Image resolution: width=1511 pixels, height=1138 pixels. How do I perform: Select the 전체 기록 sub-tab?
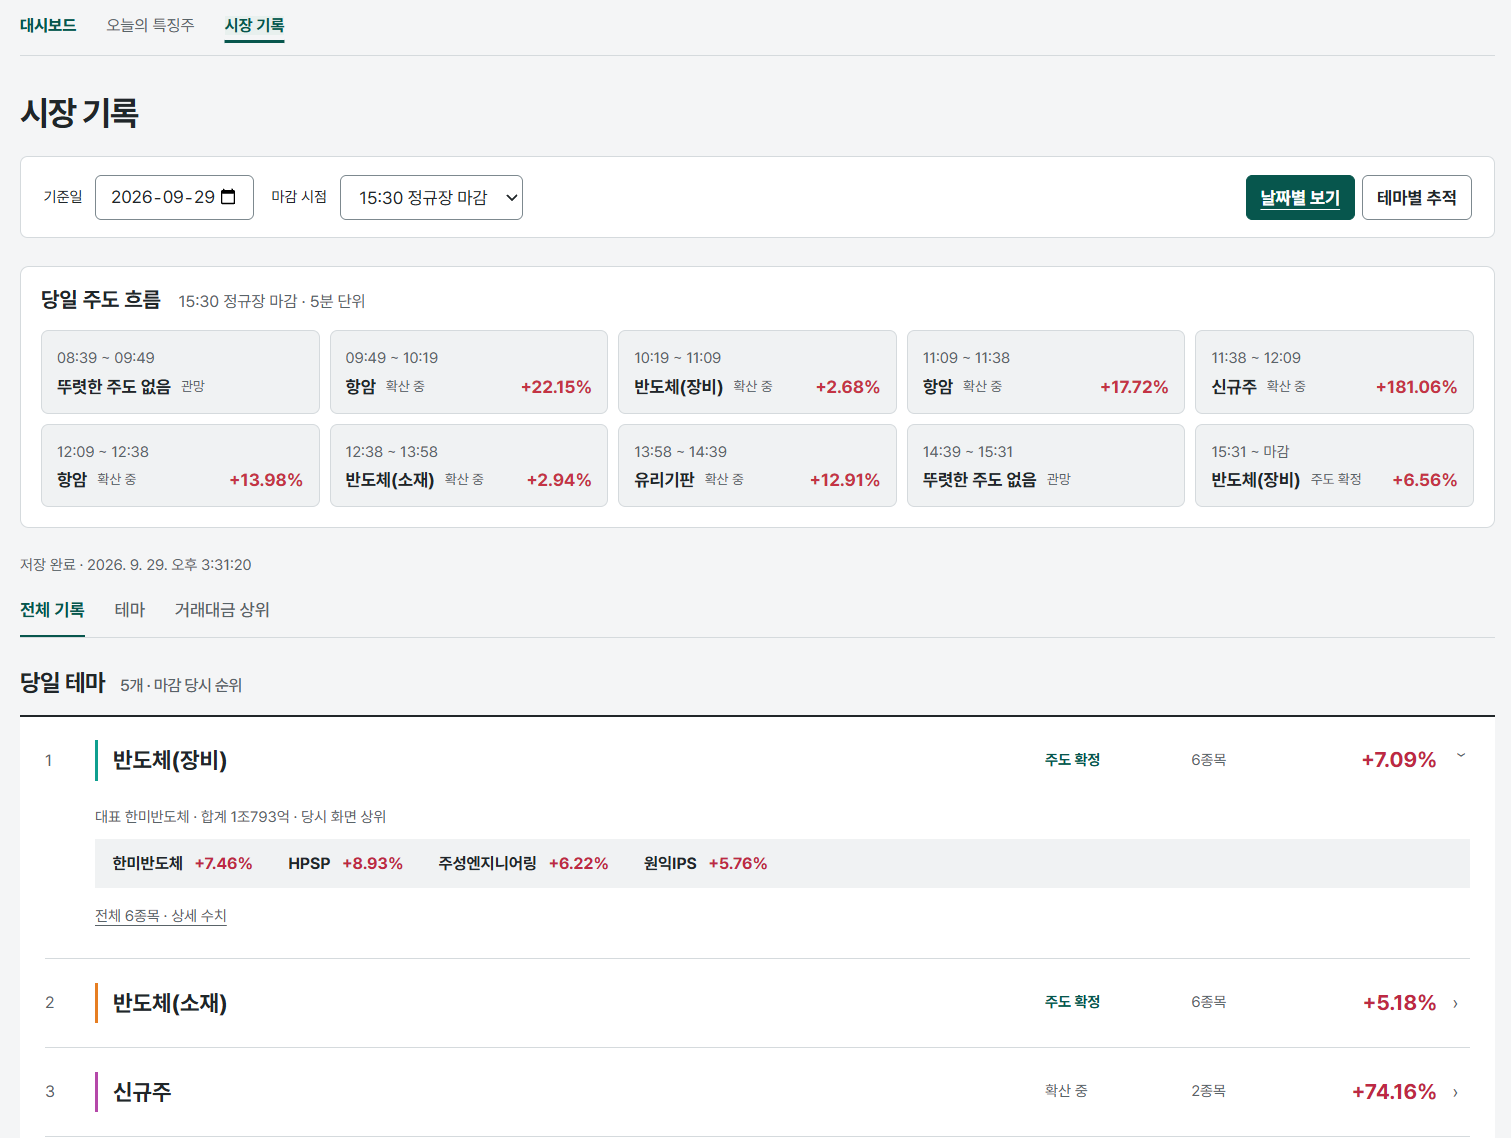tap(52, 610)
